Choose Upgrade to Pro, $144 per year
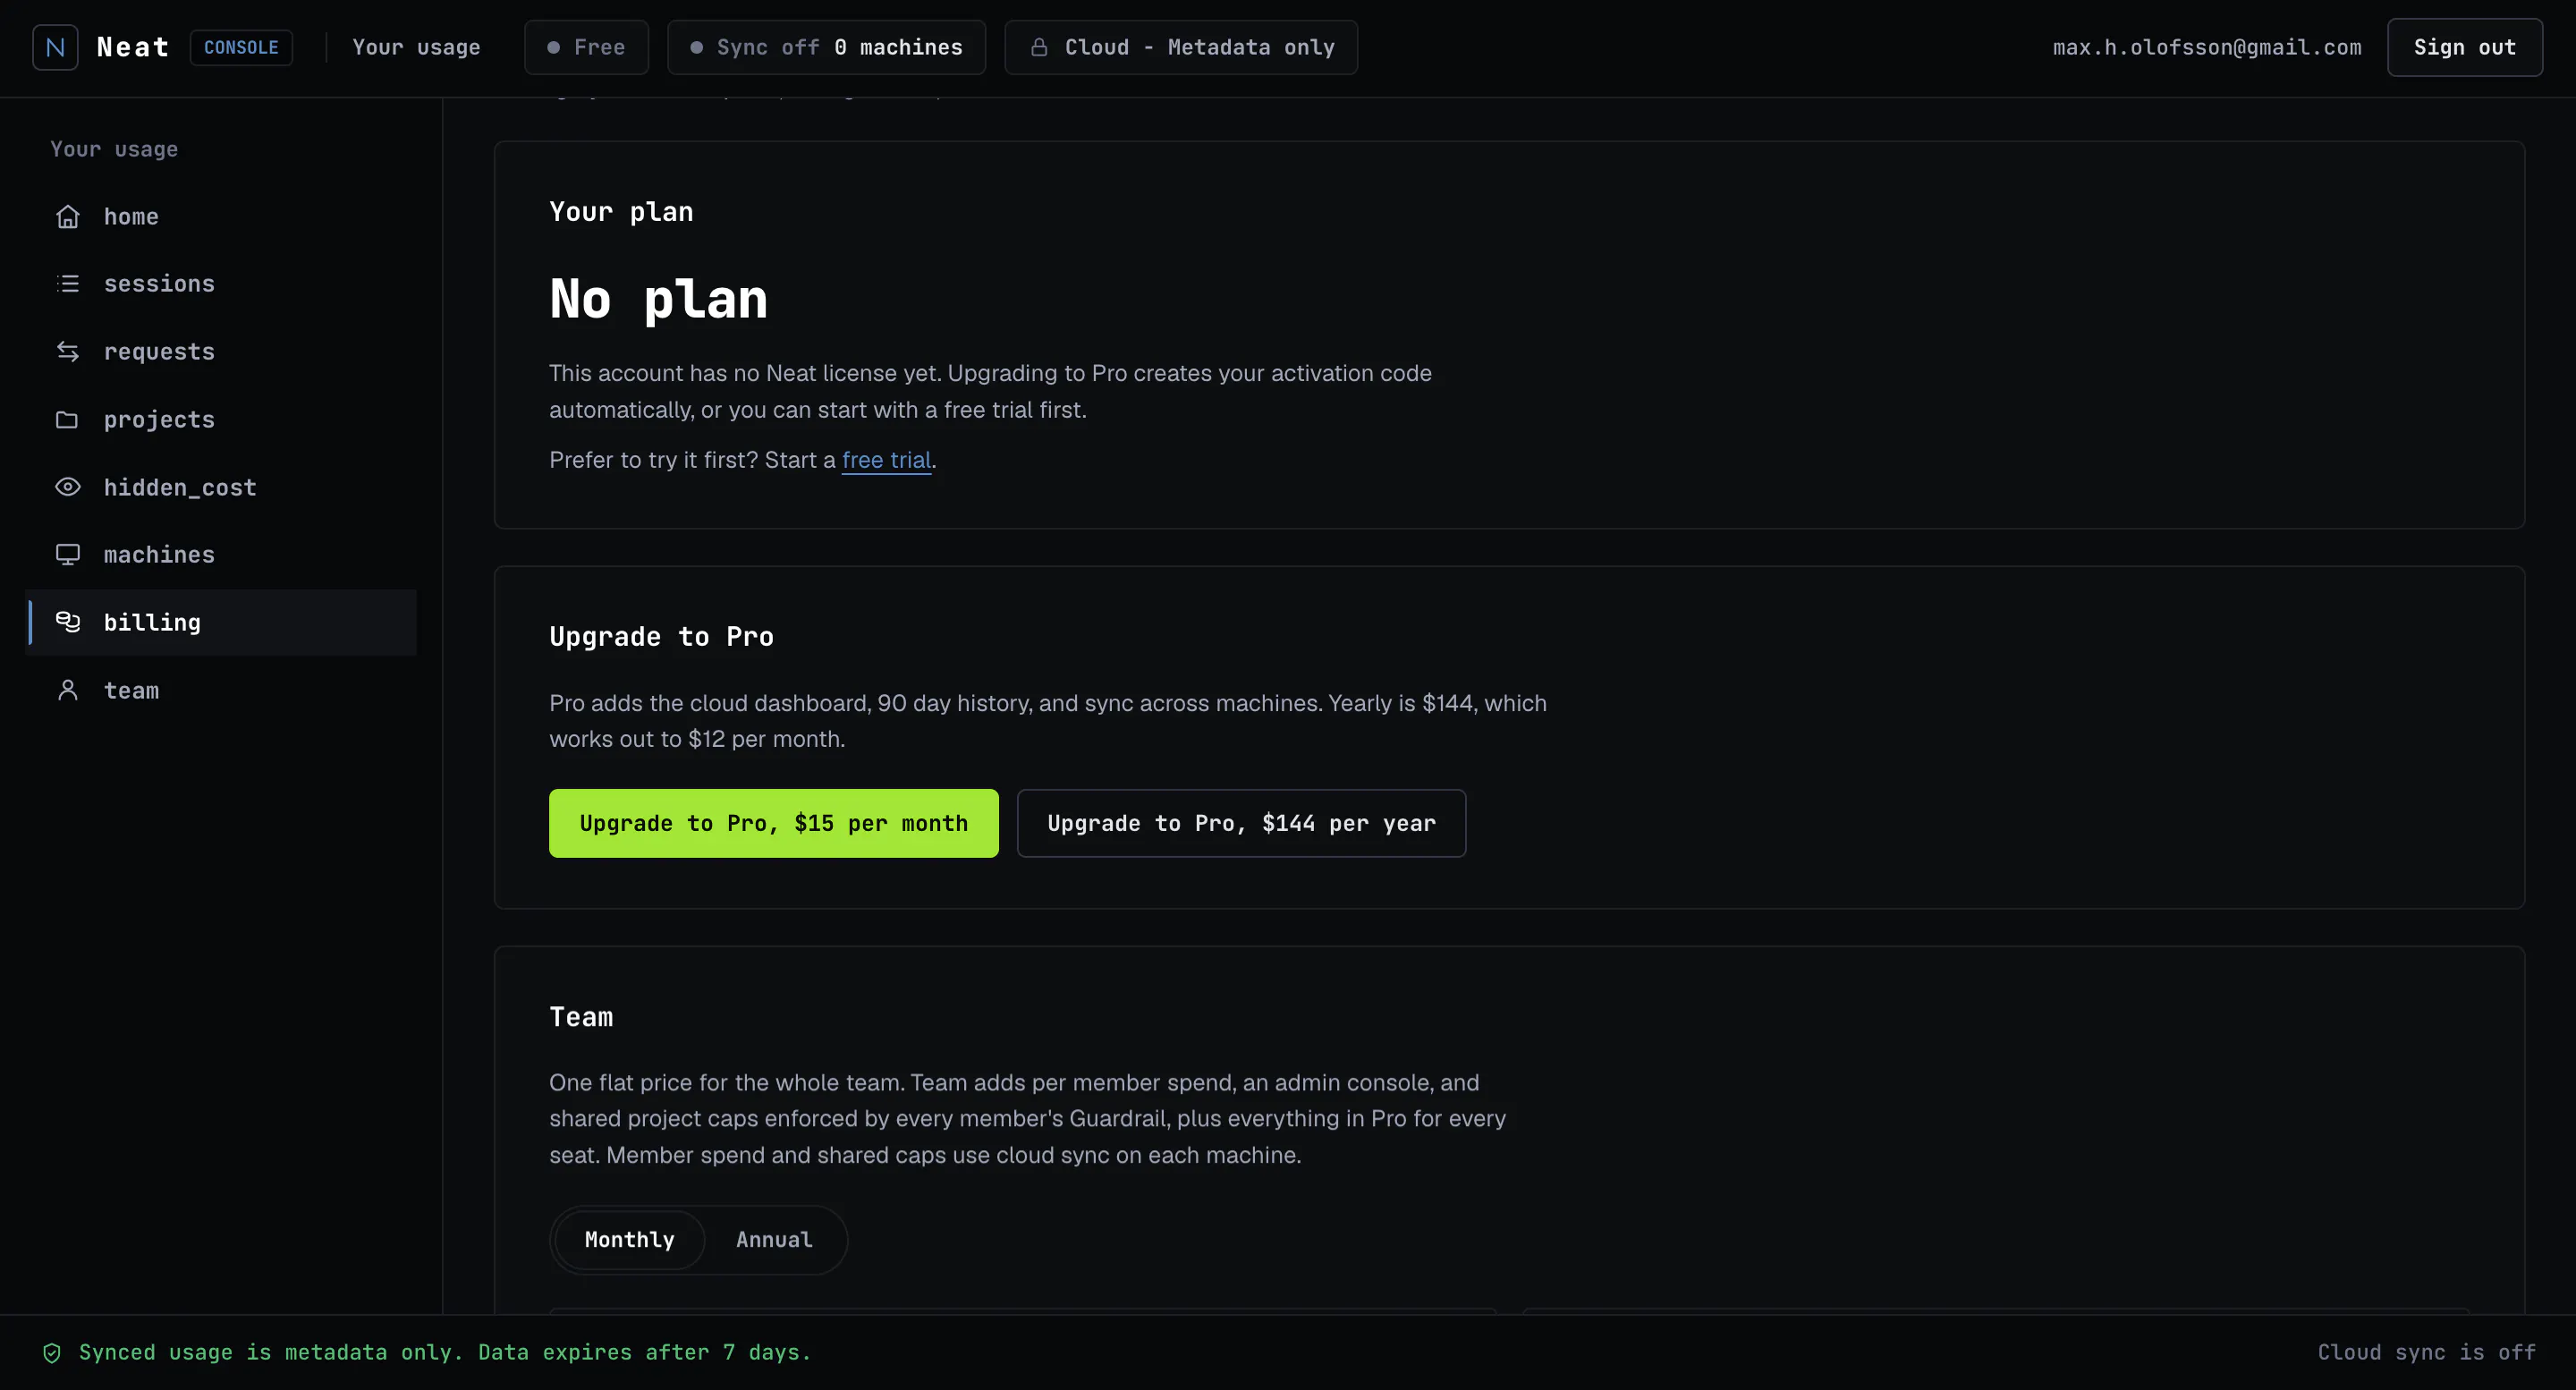This screenshot has height=1390, width=2576. tap(1241, 823)
